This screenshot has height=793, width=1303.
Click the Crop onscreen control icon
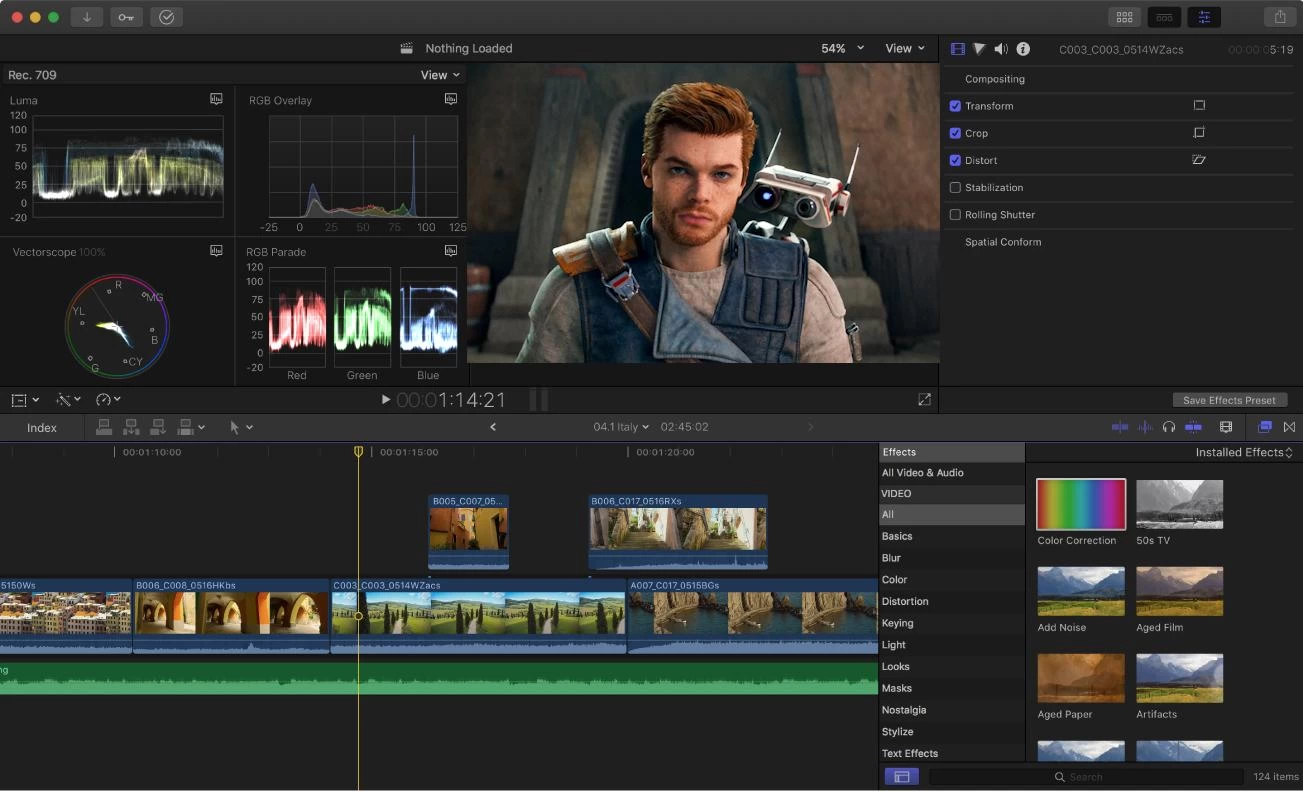(x=1199, y=132)
